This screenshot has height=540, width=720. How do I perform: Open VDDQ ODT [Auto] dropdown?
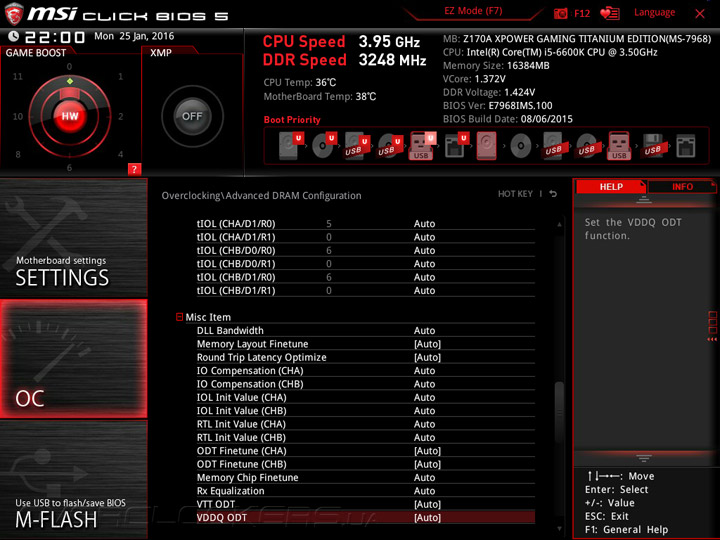pyautogui.click(x=427, y=518)
